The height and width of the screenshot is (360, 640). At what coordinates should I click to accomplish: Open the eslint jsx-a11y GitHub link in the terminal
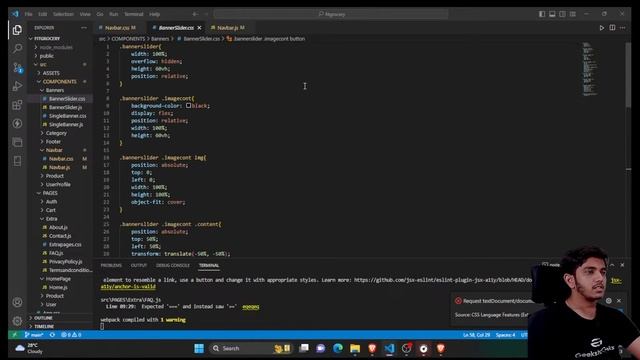(442, 280)
